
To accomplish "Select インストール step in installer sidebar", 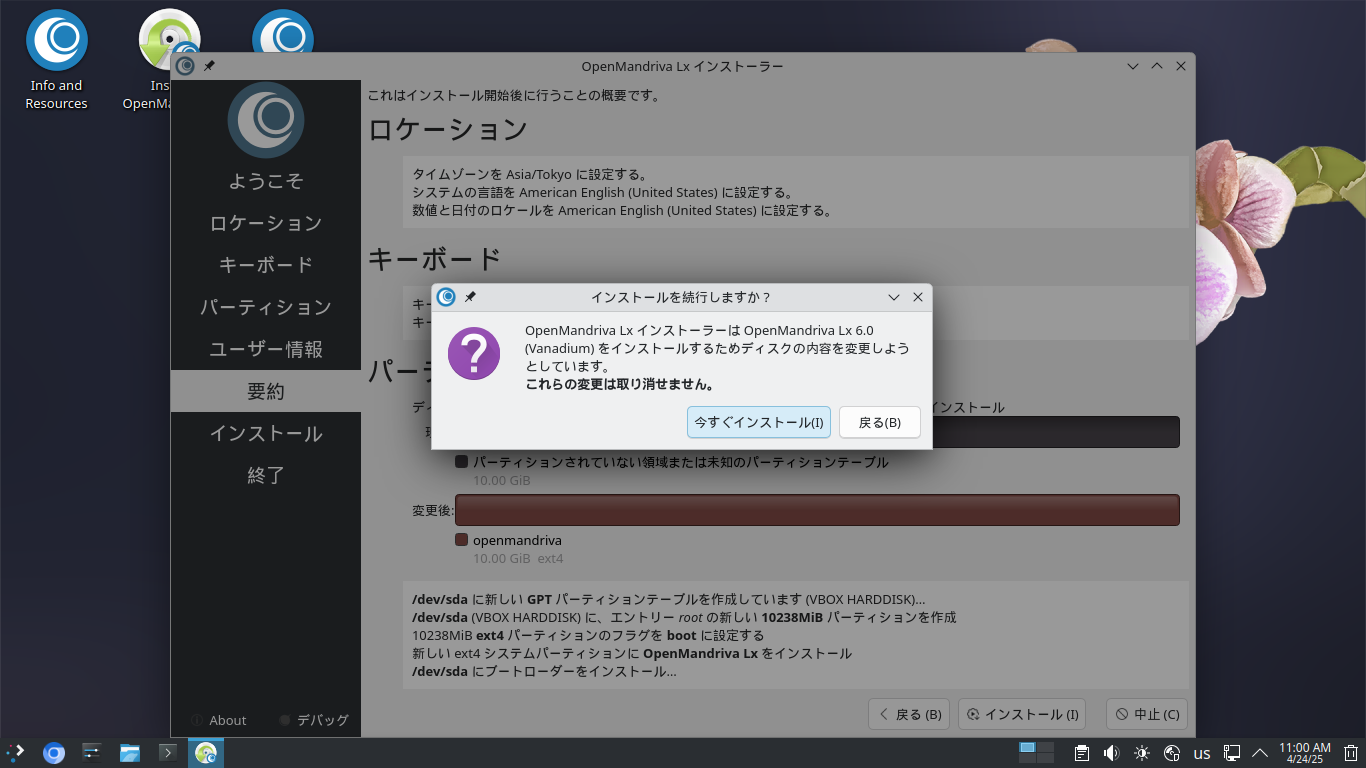I will [x=266, y=433].
